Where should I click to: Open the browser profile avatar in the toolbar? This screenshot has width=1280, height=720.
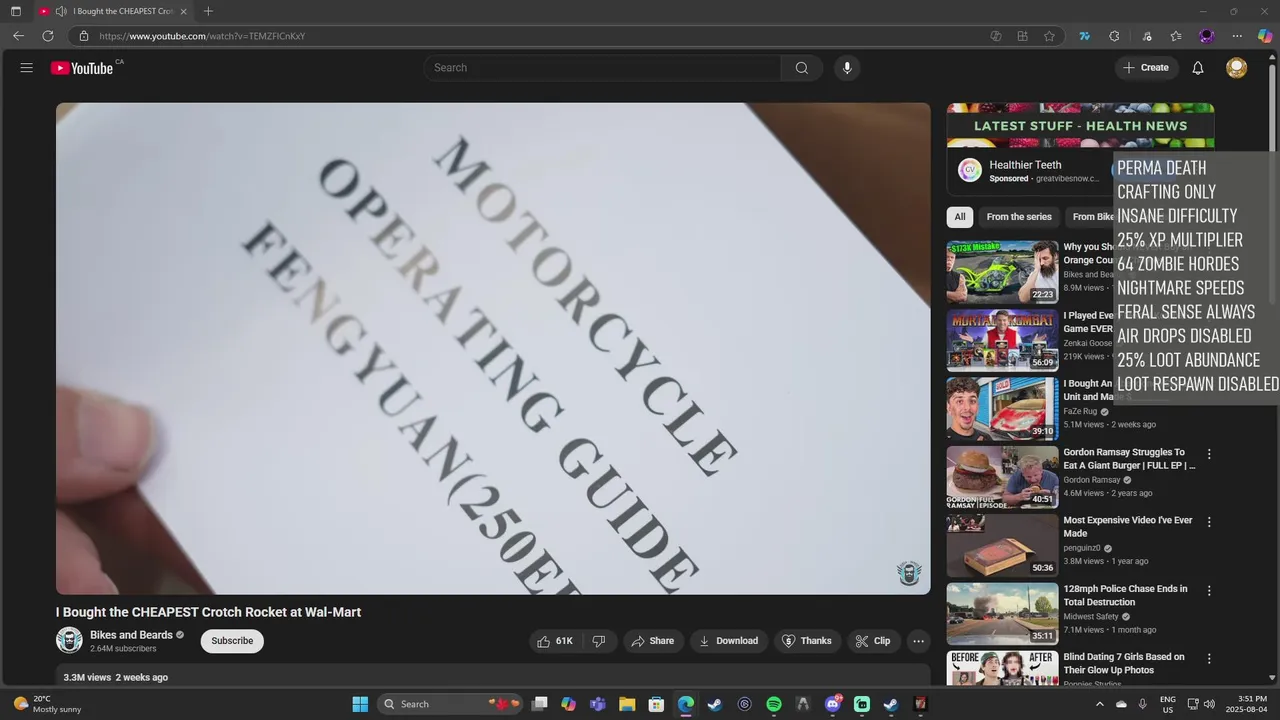pos(1207,36)
